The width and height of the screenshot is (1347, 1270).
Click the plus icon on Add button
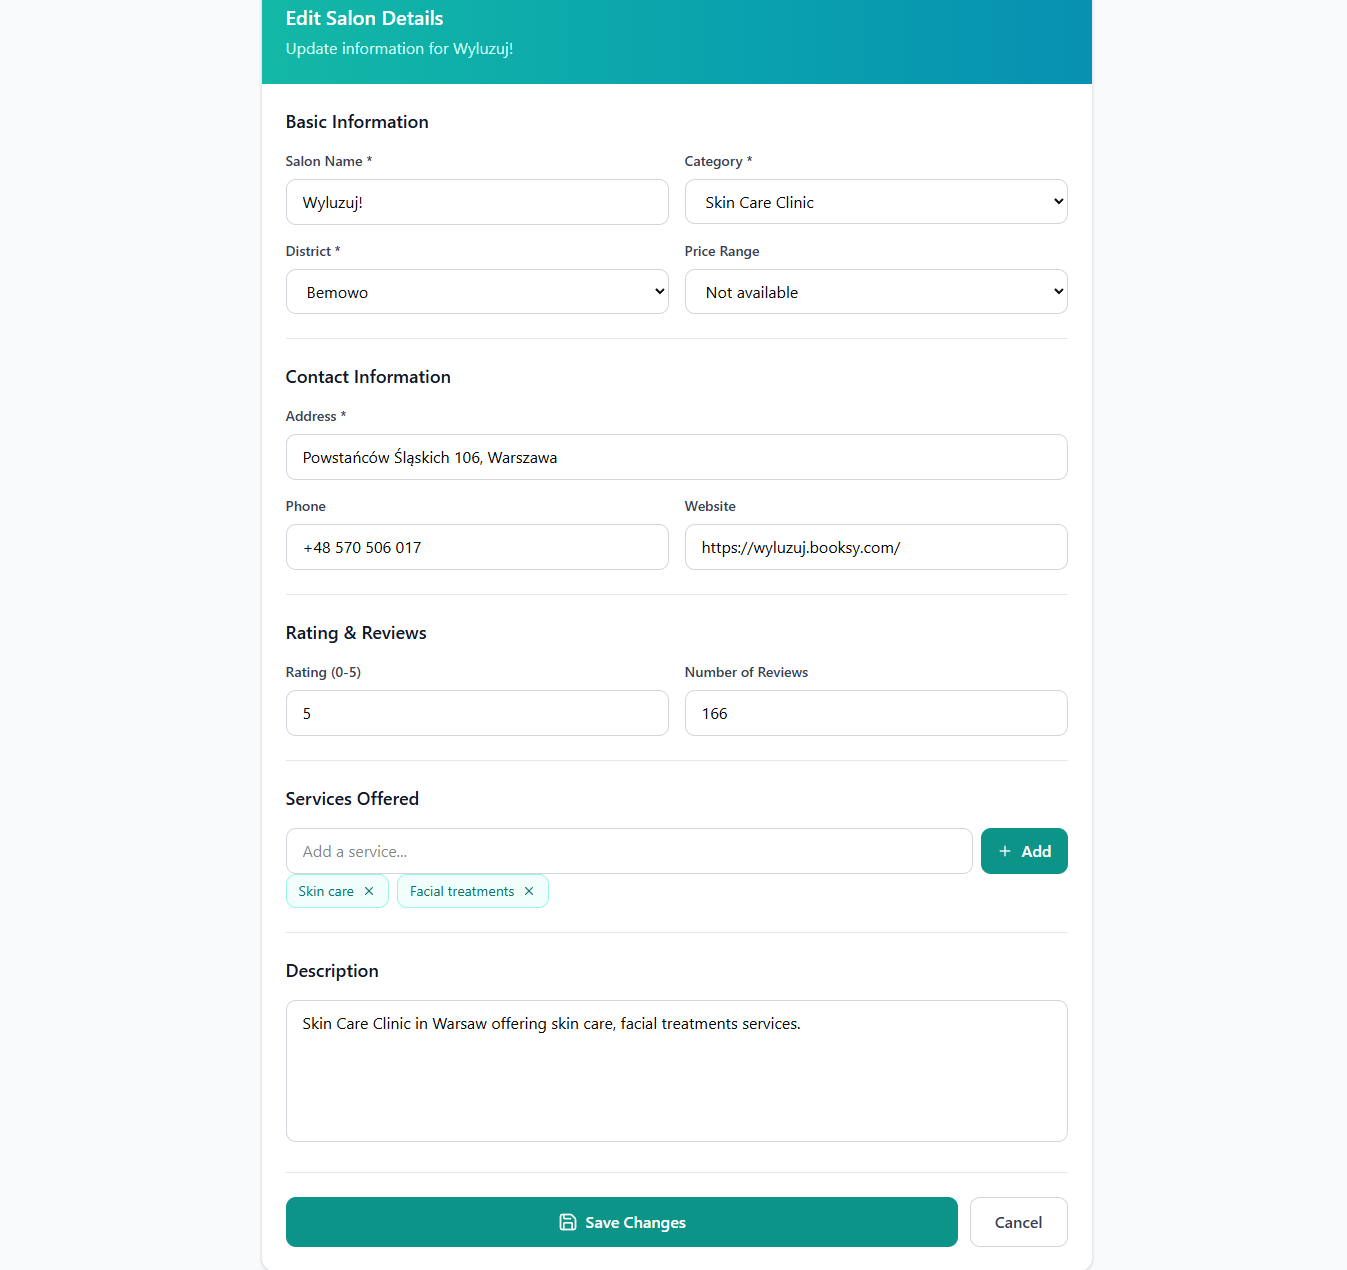click(x=1005, y=851)
